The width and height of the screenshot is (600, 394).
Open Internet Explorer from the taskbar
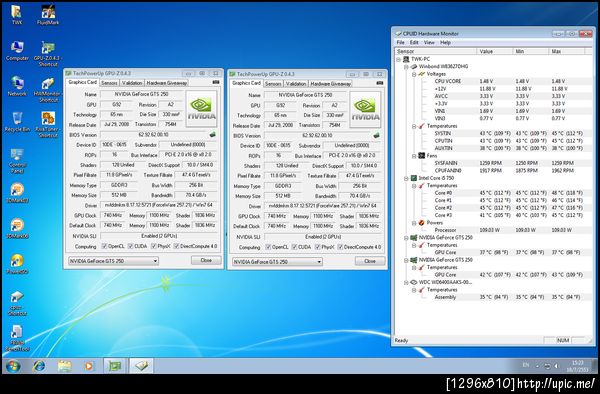tap(39, 366)
